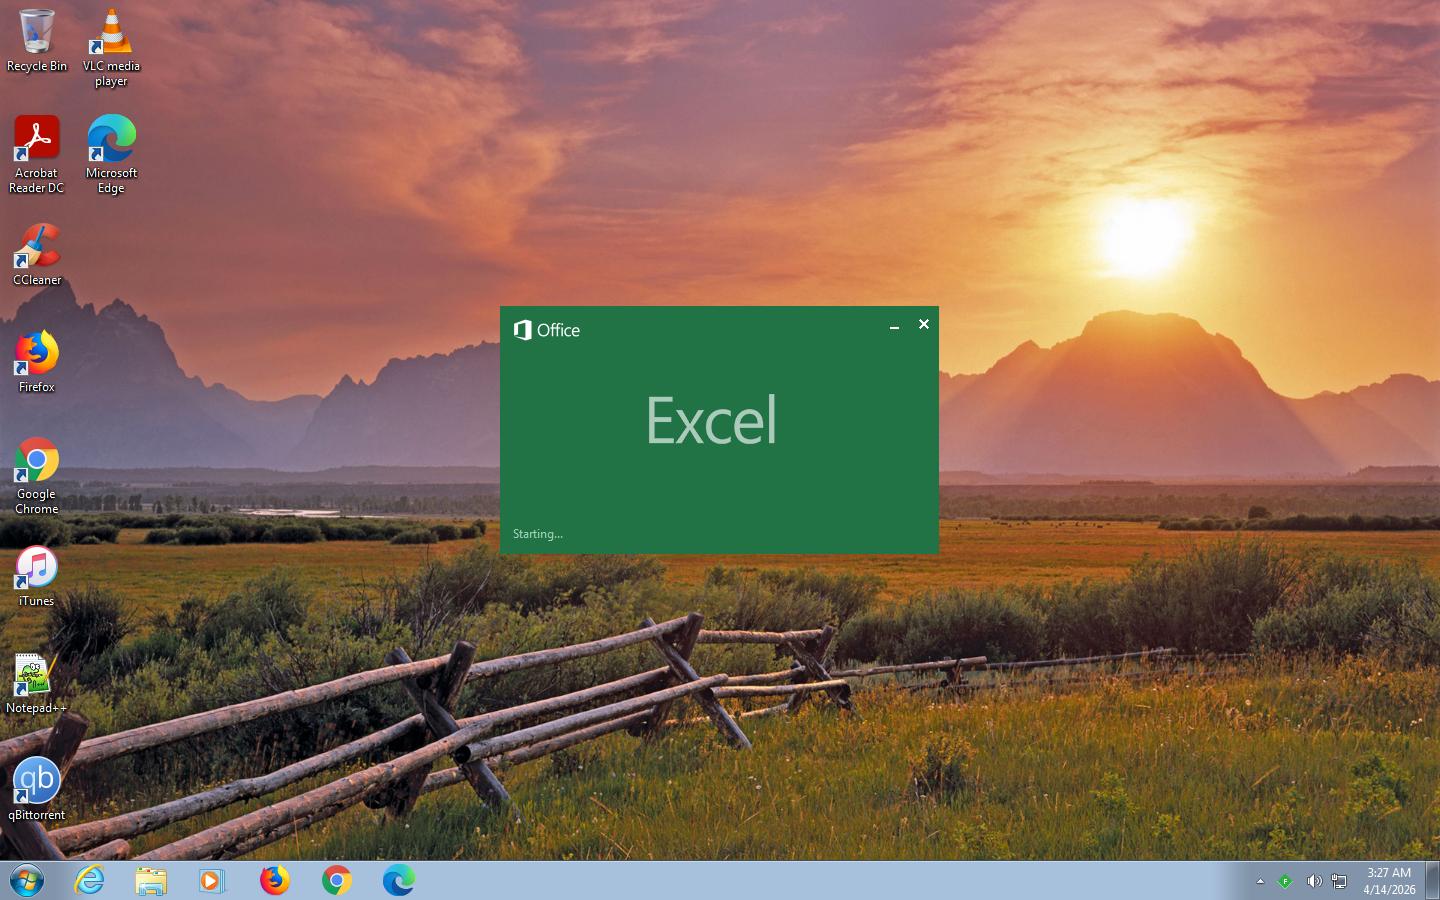Viewport: 1440px width, 900px height.
Task: Select the iTunes desktop icon
Action: pyautogui.click(x=37, y=568)
